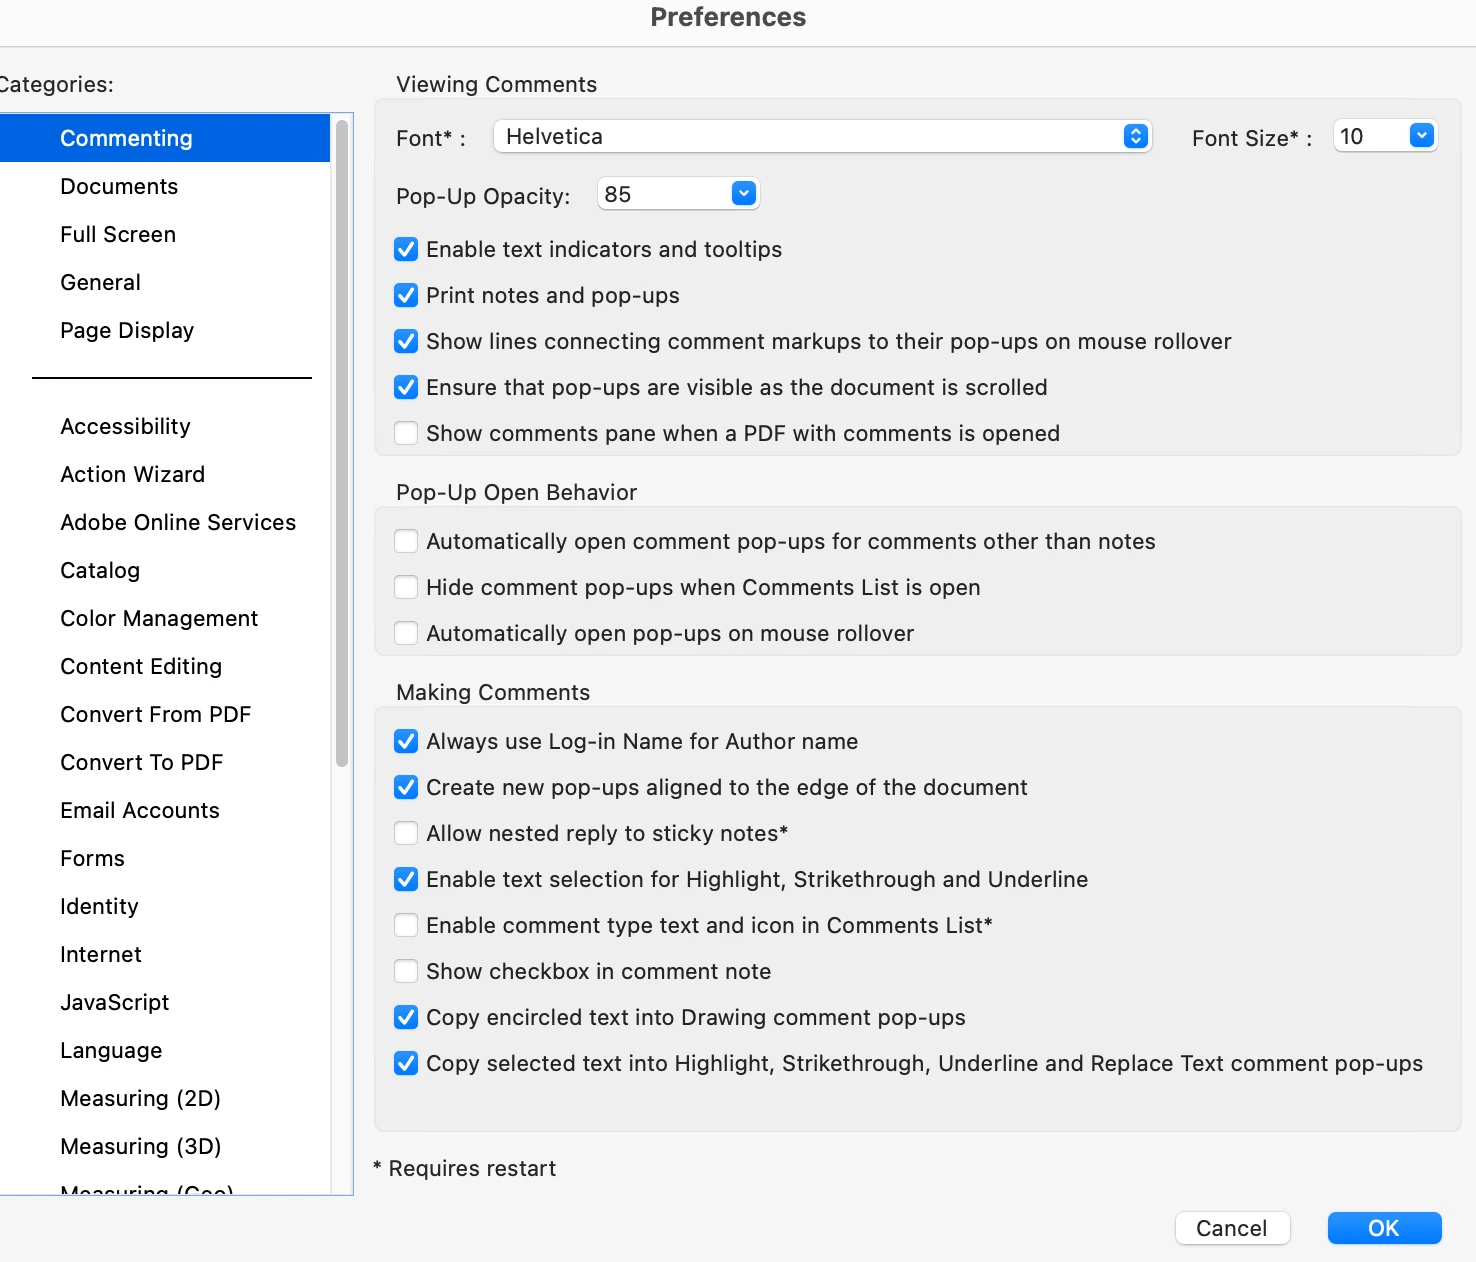Disable text indicators and tooltips
Viewport: 1476px width, 1262px height.
tap(406, 249)
